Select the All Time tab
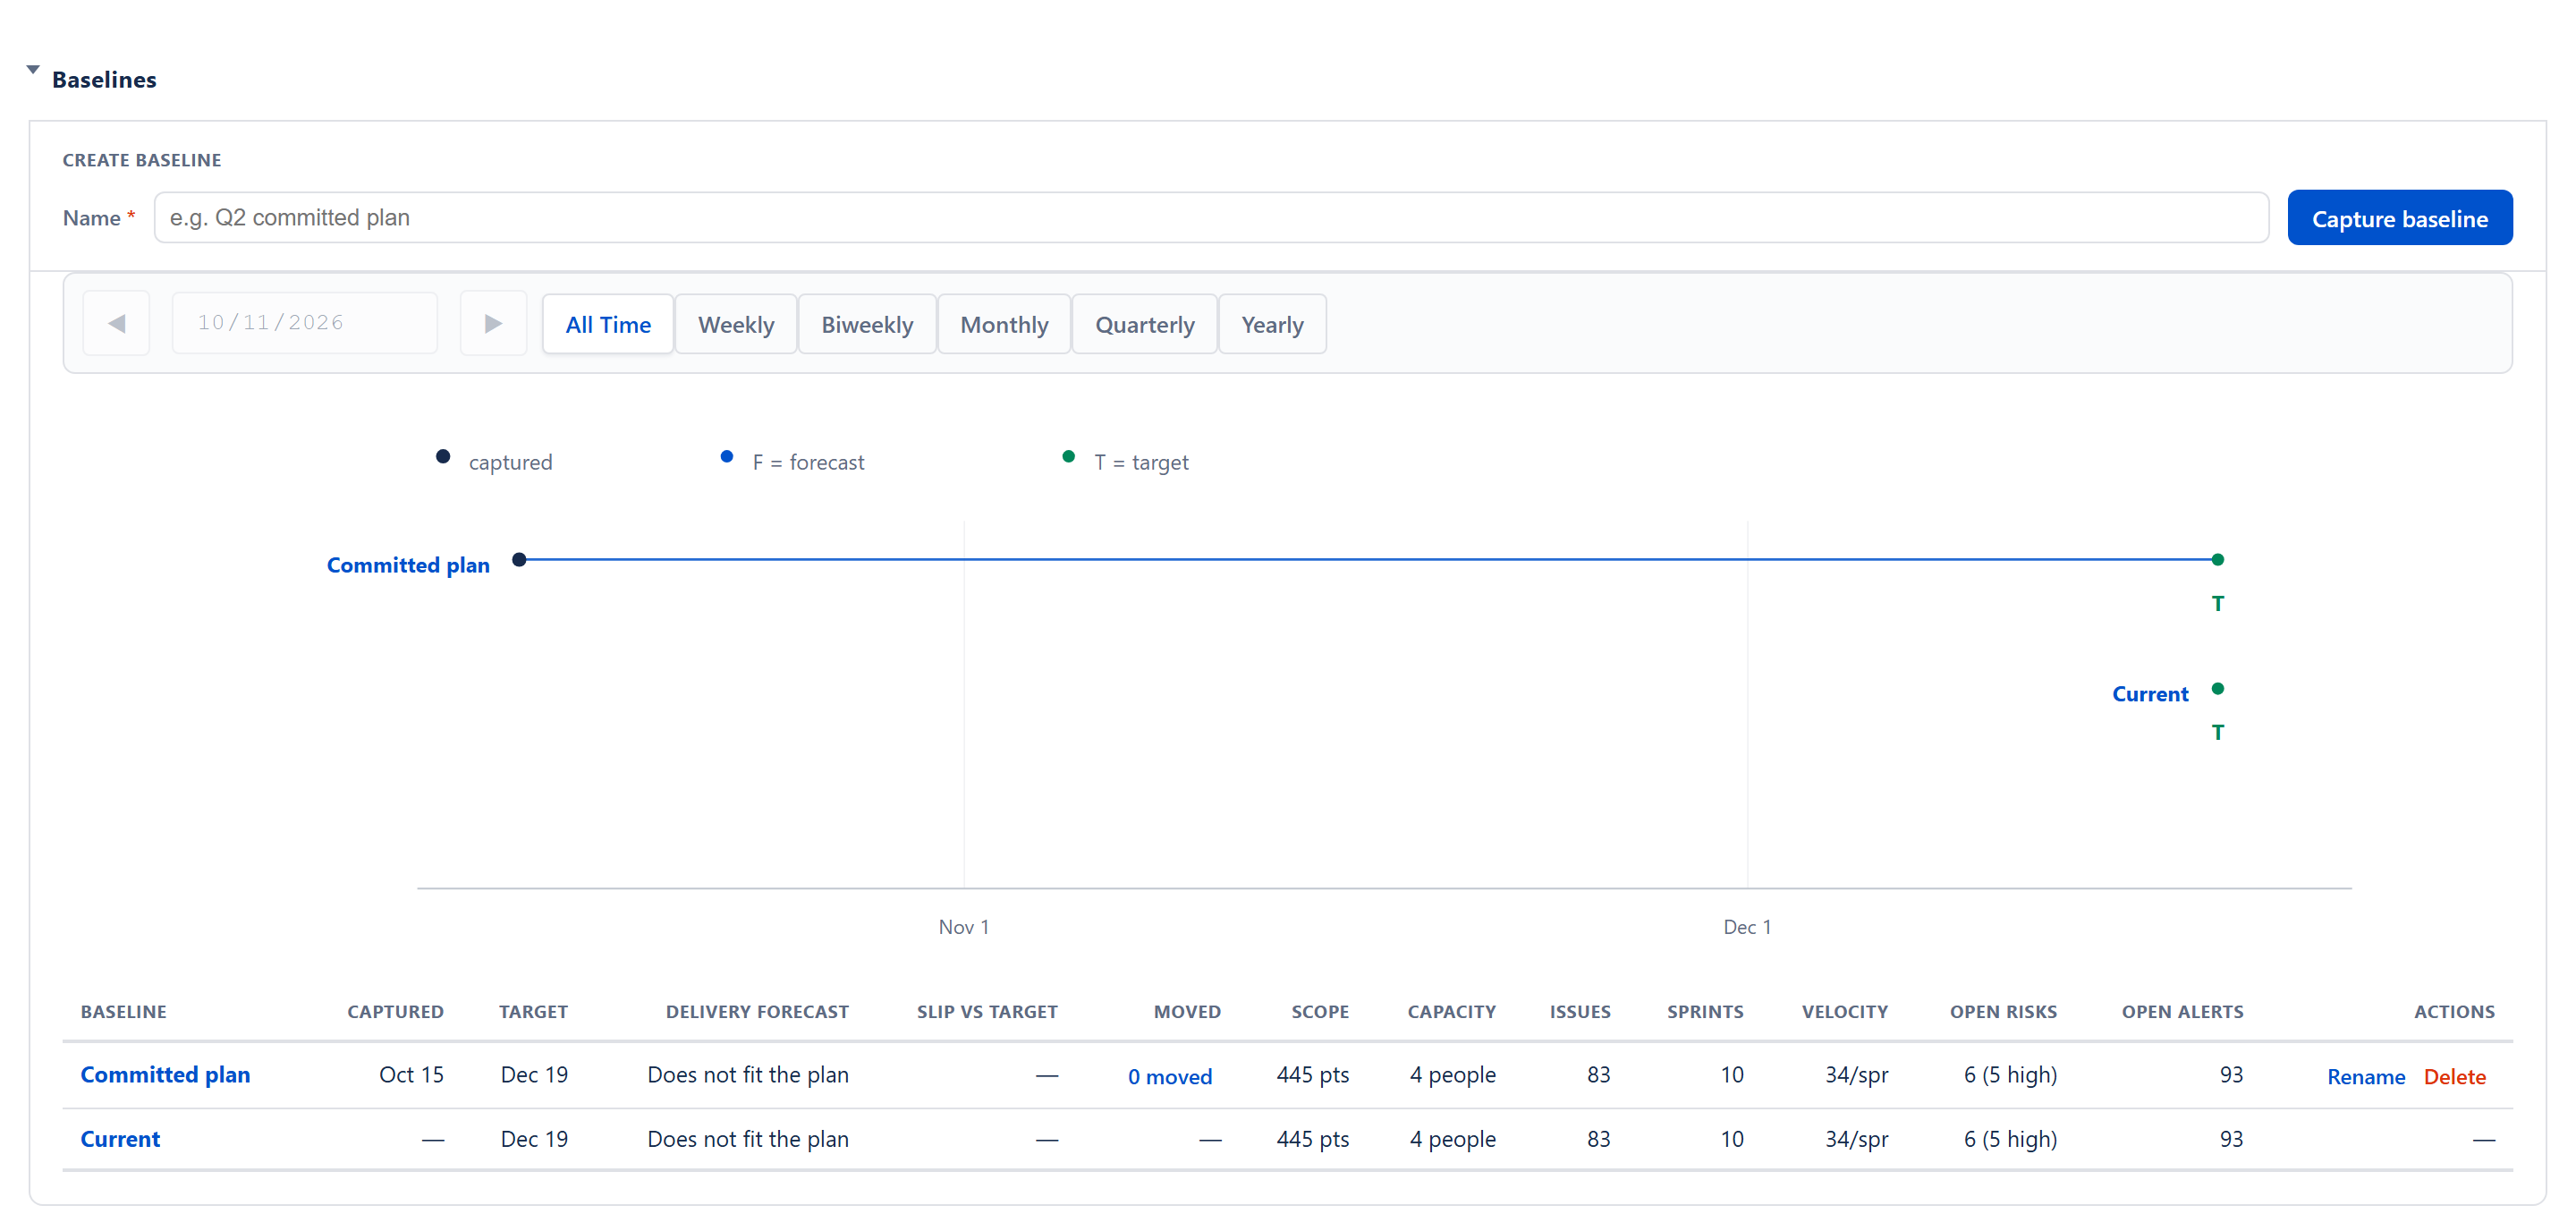Viewport: 2576px width, 1231px height. click(608, 325)
